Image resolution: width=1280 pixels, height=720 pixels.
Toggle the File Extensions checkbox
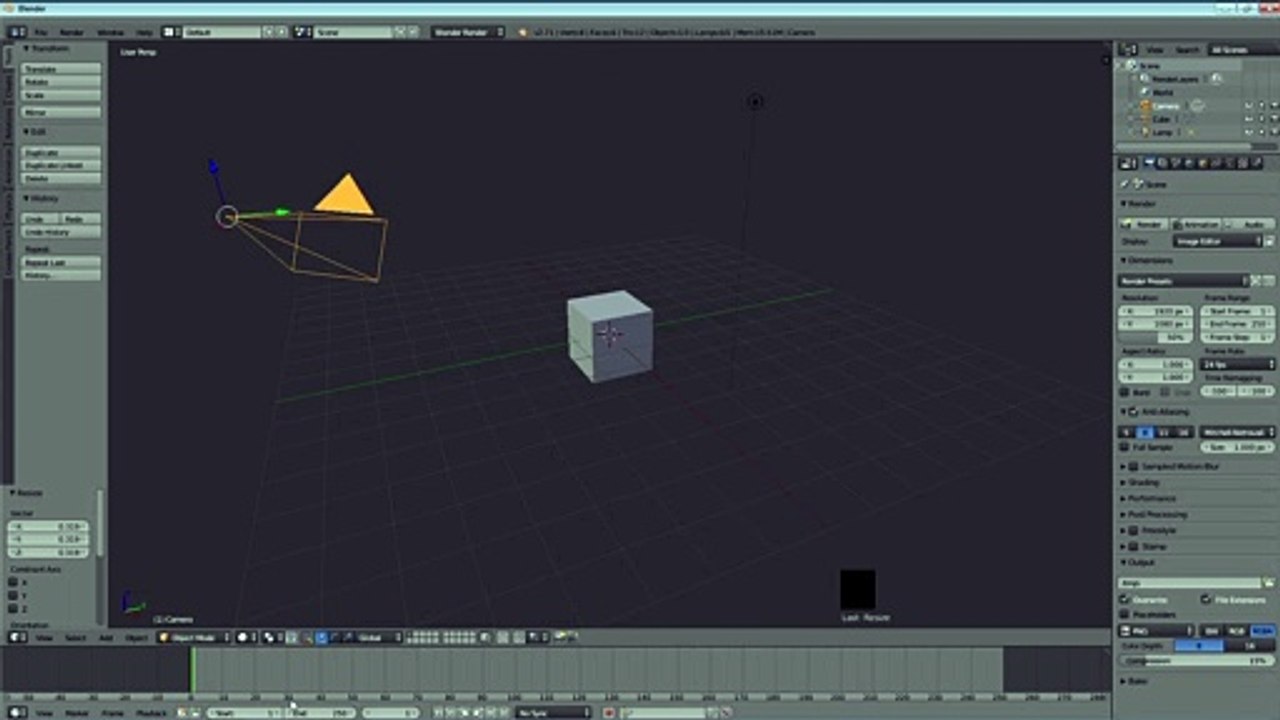coord(1206,599)
